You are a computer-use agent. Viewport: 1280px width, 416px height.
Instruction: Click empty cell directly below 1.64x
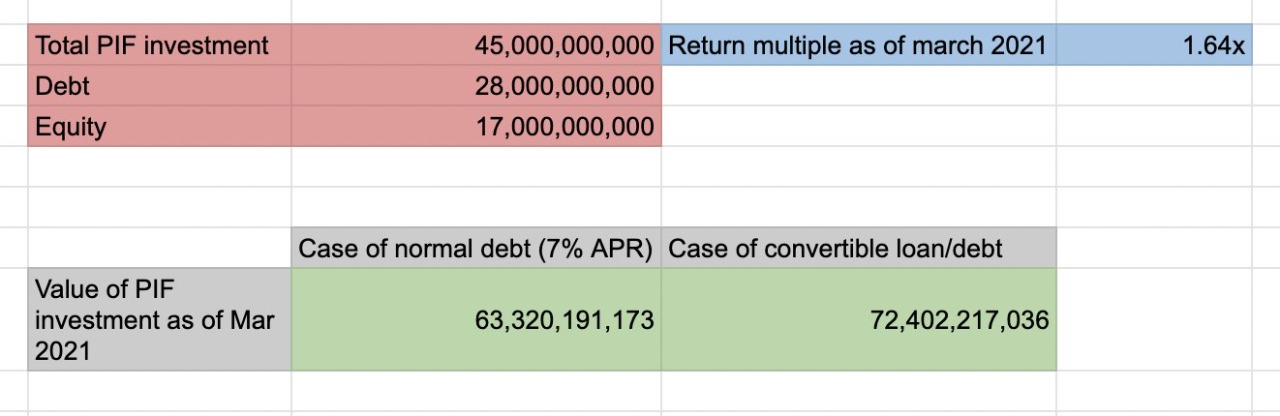coord(1153,86)
